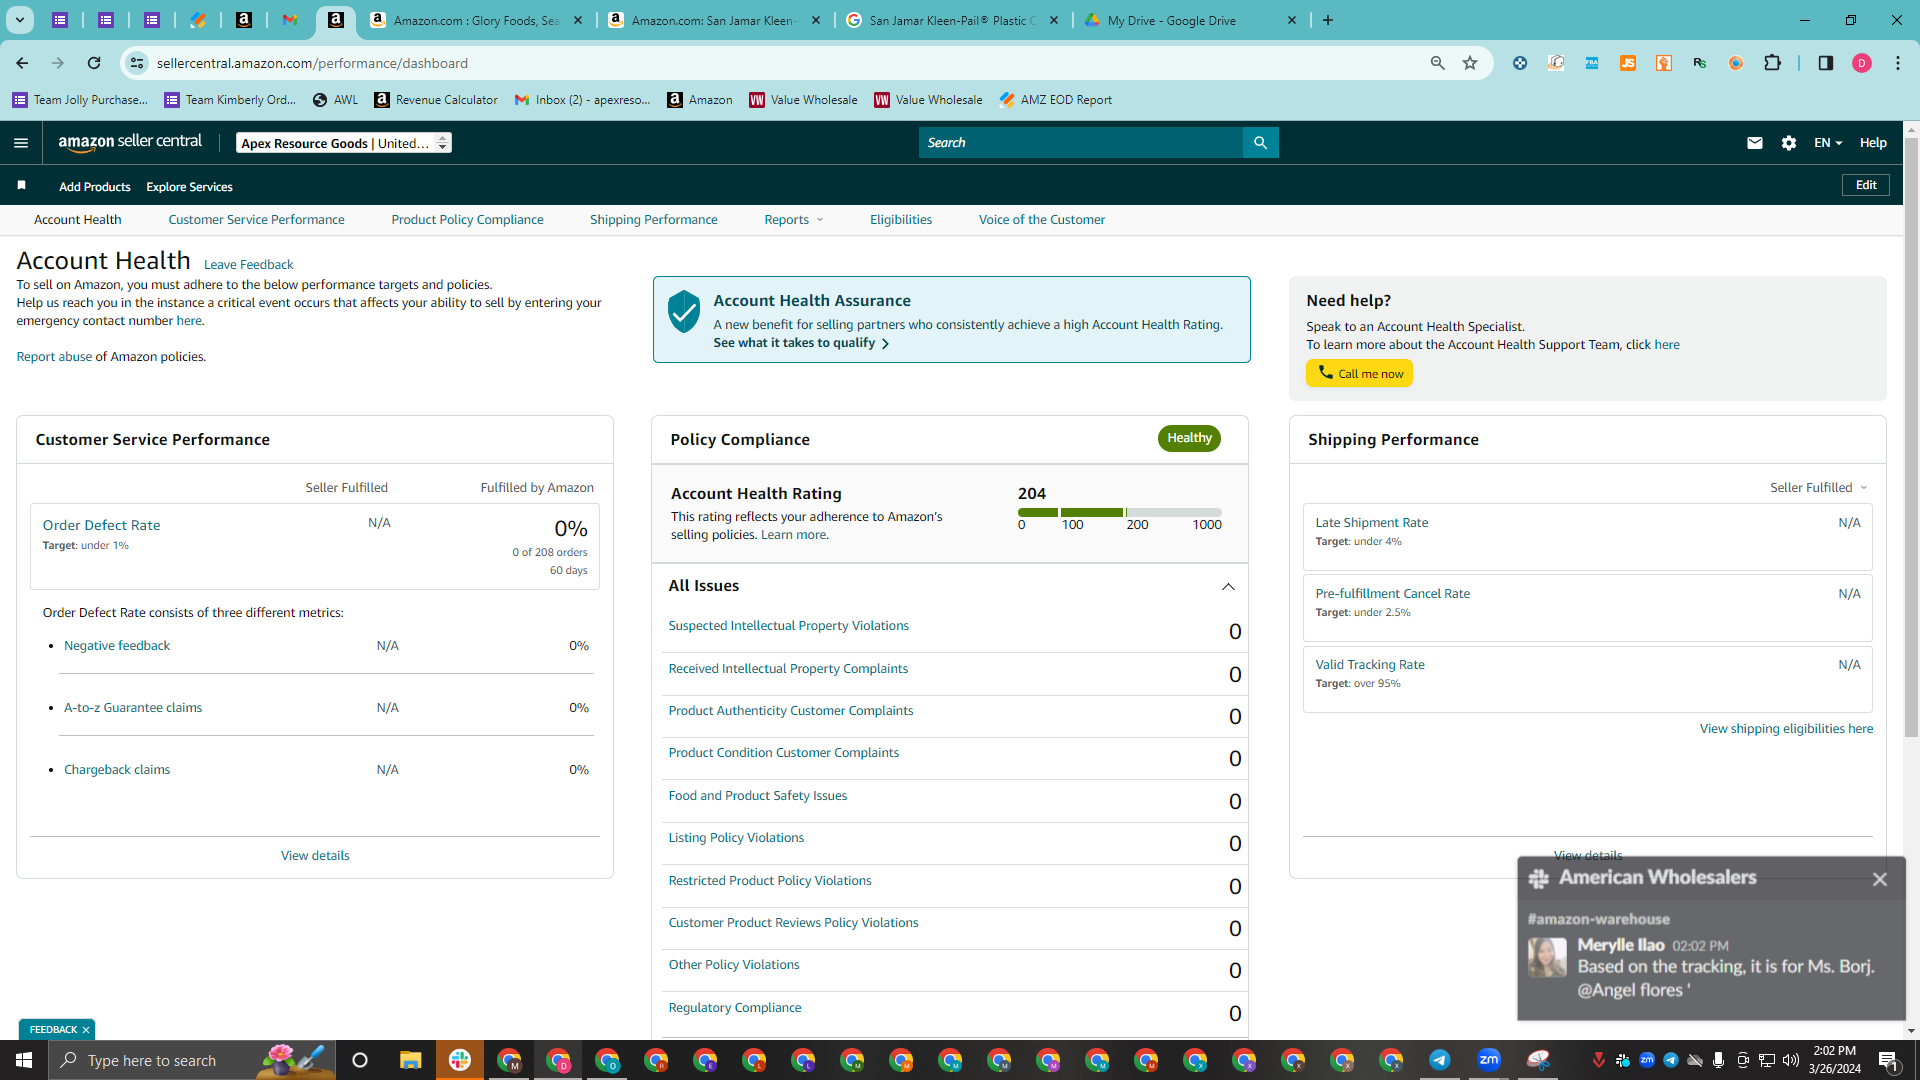The width and height of the screenshot is (1920, 1080).
Task: Open Voice of the Customer tab
Action: click(1042, 220)
